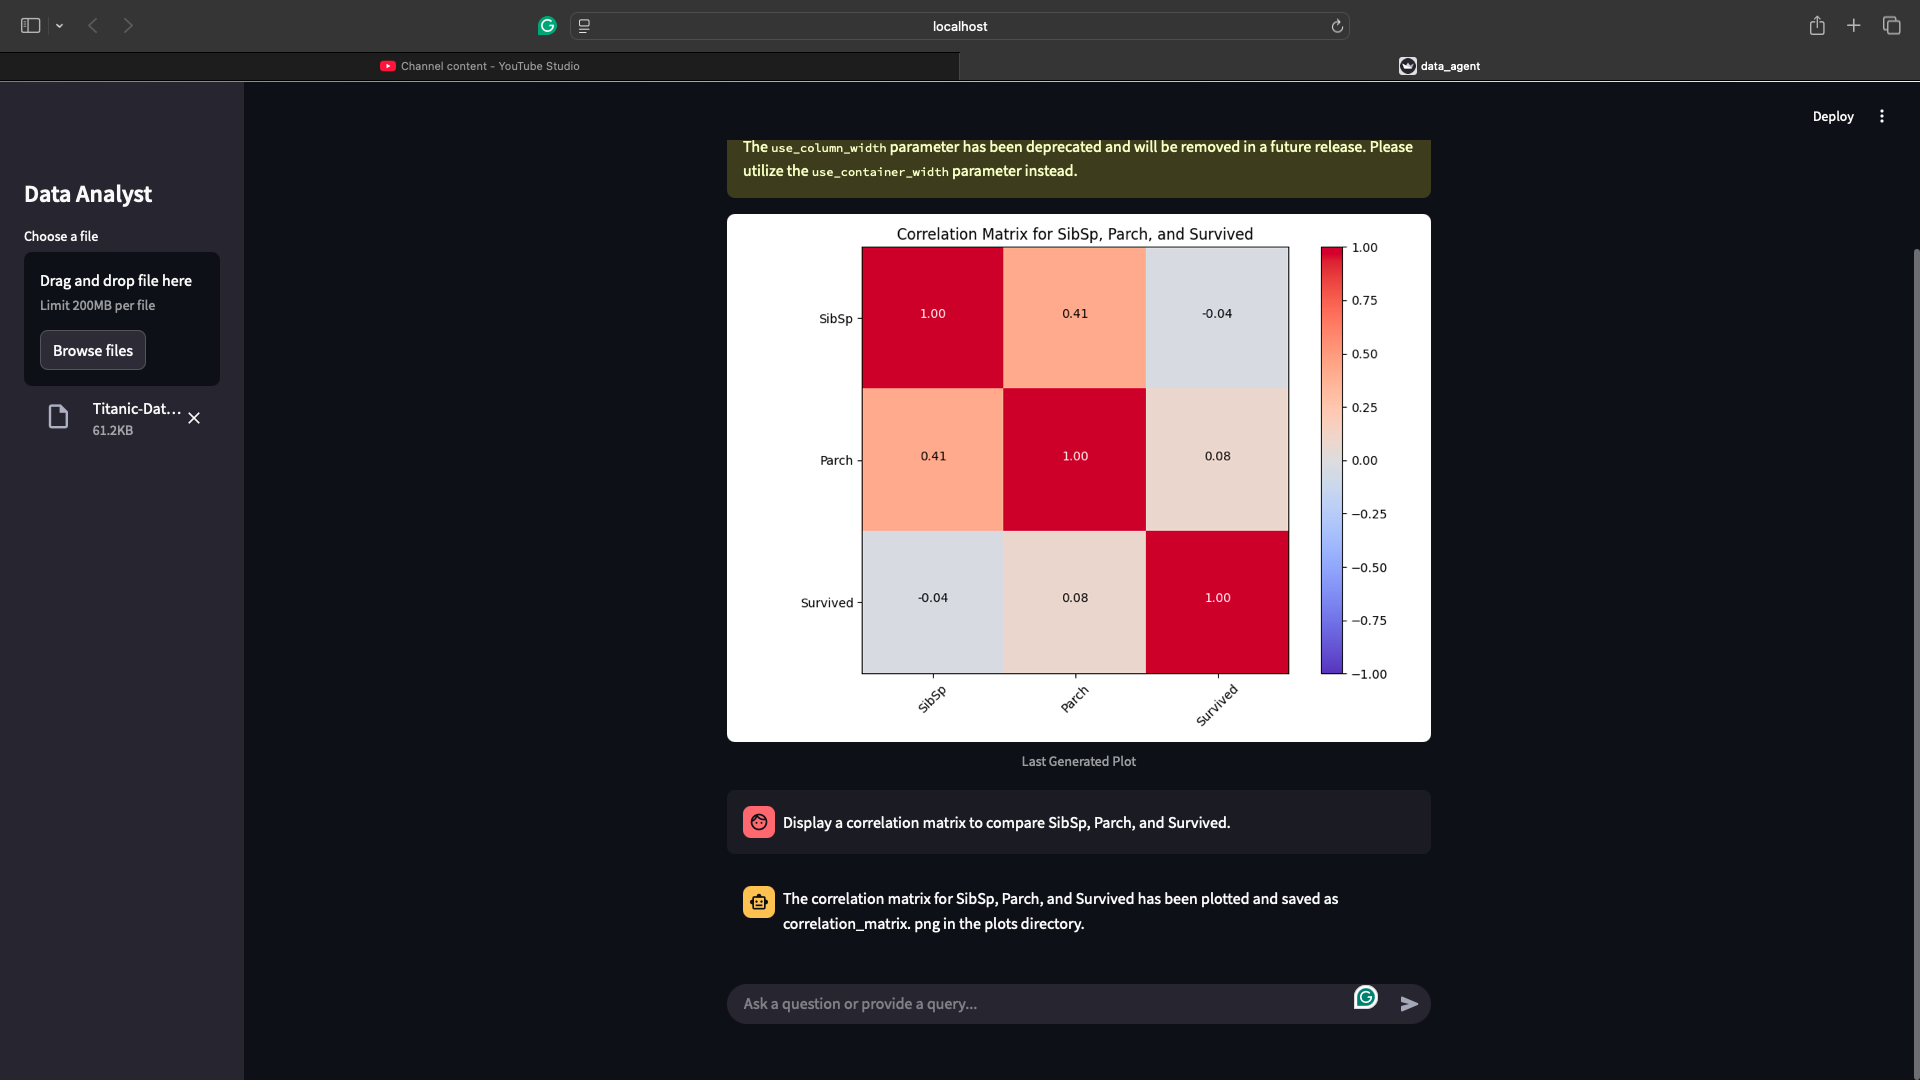Click the localhost address bar

(x=959, y=26)
